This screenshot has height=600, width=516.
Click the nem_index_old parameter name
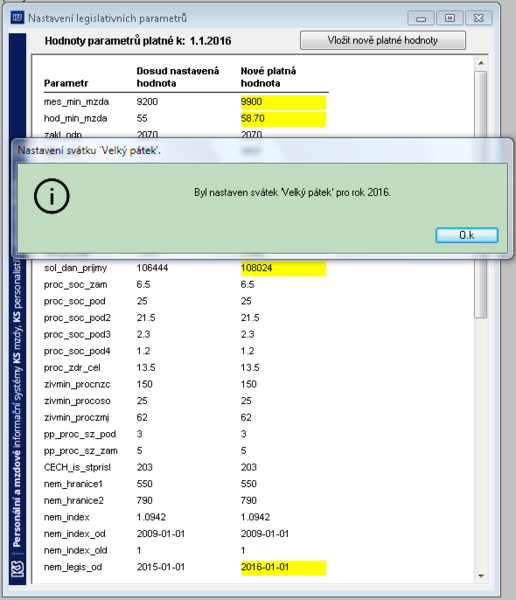75,551
